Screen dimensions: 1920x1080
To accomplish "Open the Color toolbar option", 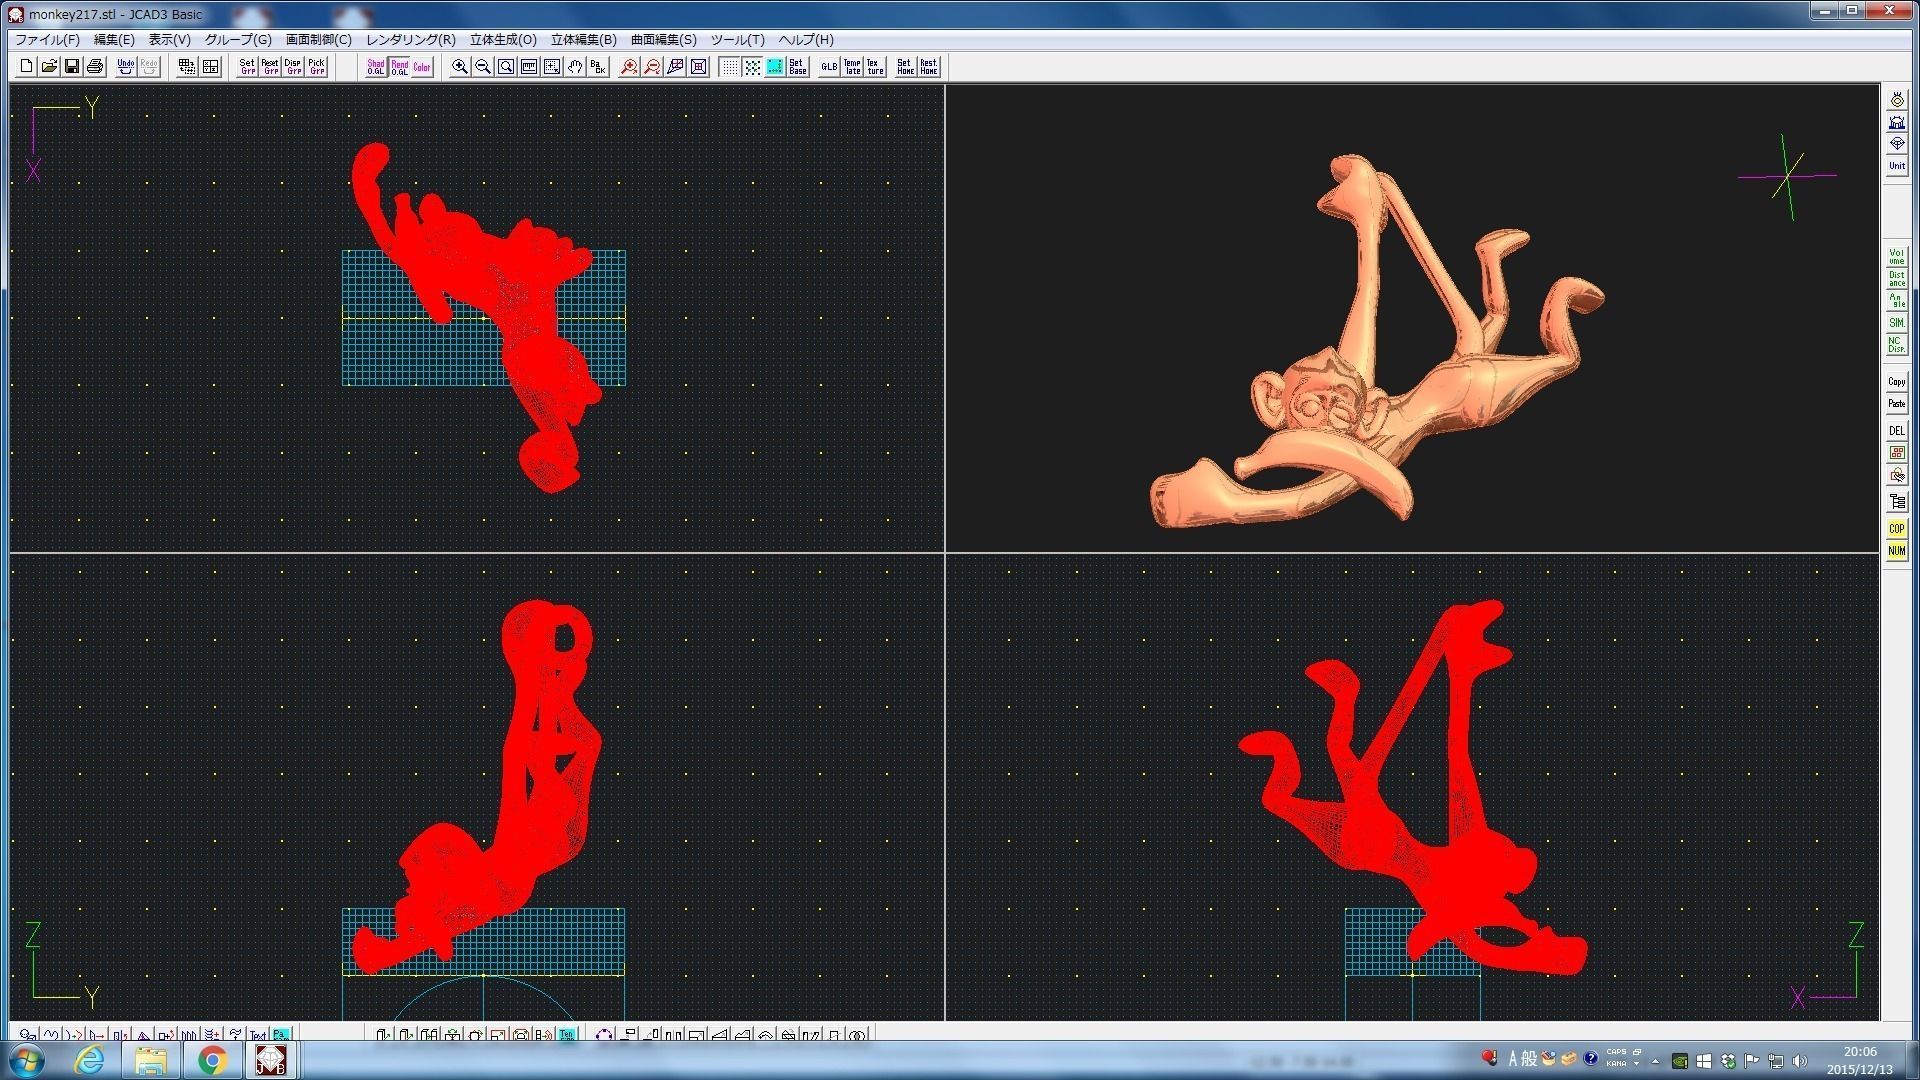I will point(422,67).
